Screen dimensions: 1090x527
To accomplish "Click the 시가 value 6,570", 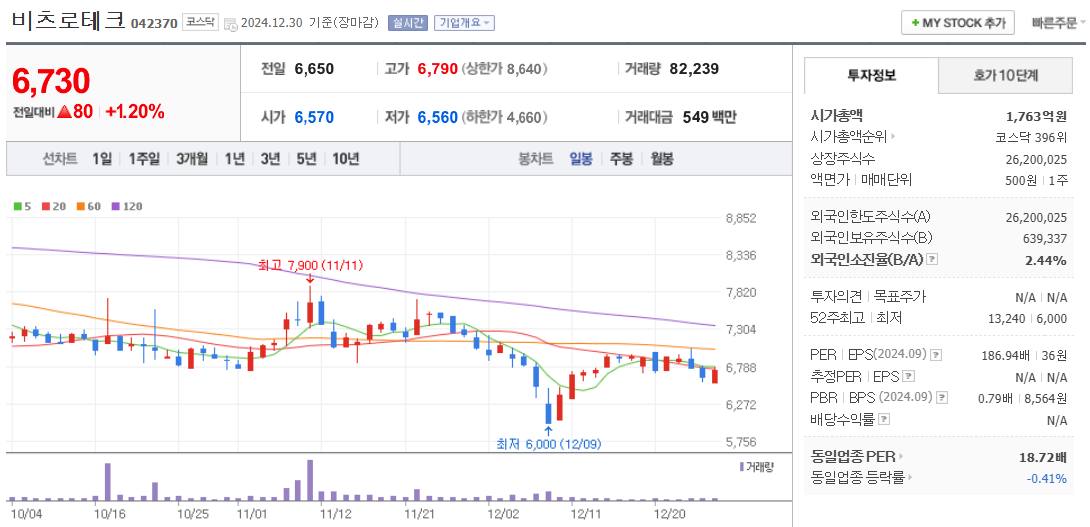I will (x=314, y=117).
